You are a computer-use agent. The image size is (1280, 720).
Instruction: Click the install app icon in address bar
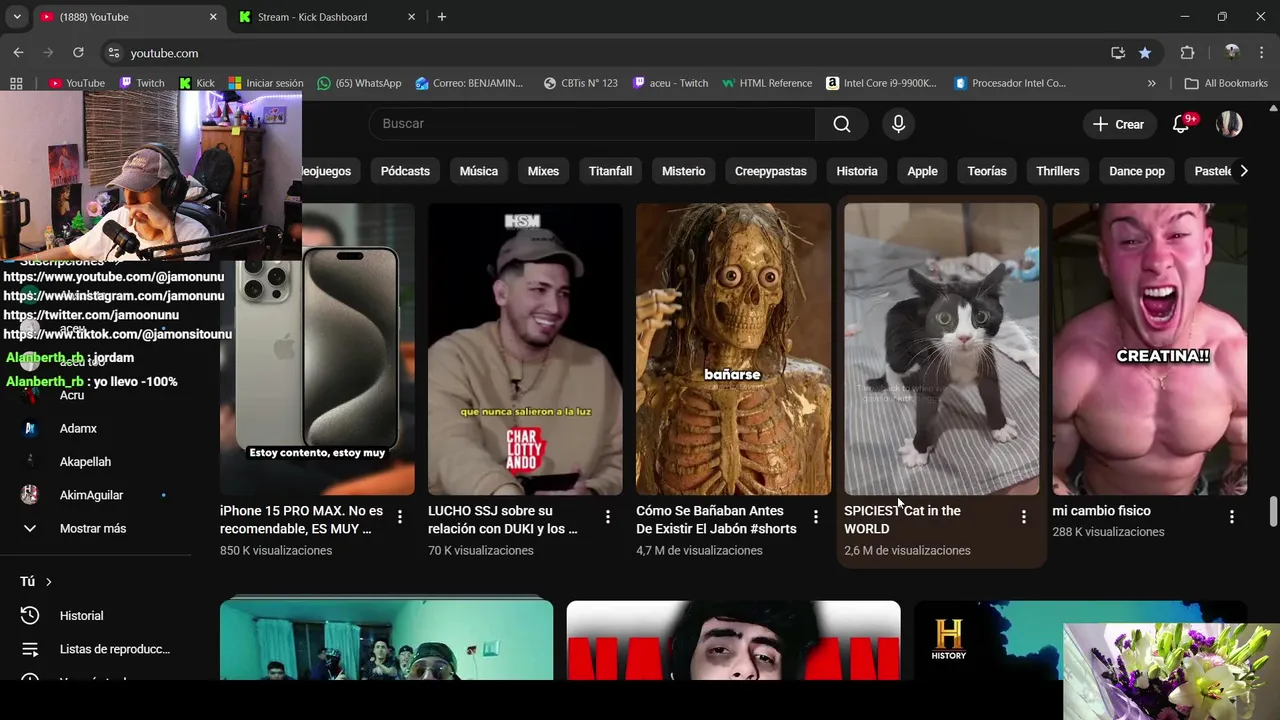(1118, 53)
